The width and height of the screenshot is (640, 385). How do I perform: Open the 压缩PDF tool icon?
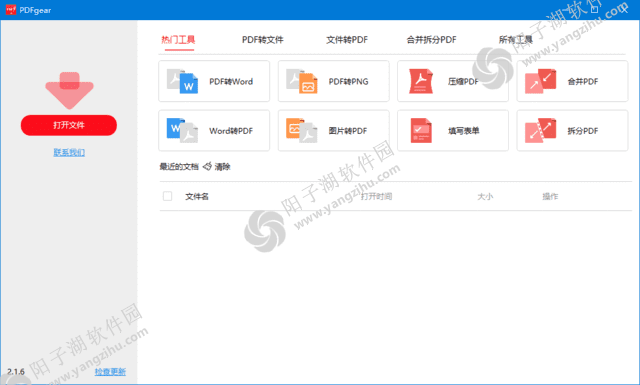pyautogui.click(x=421, y=81)
